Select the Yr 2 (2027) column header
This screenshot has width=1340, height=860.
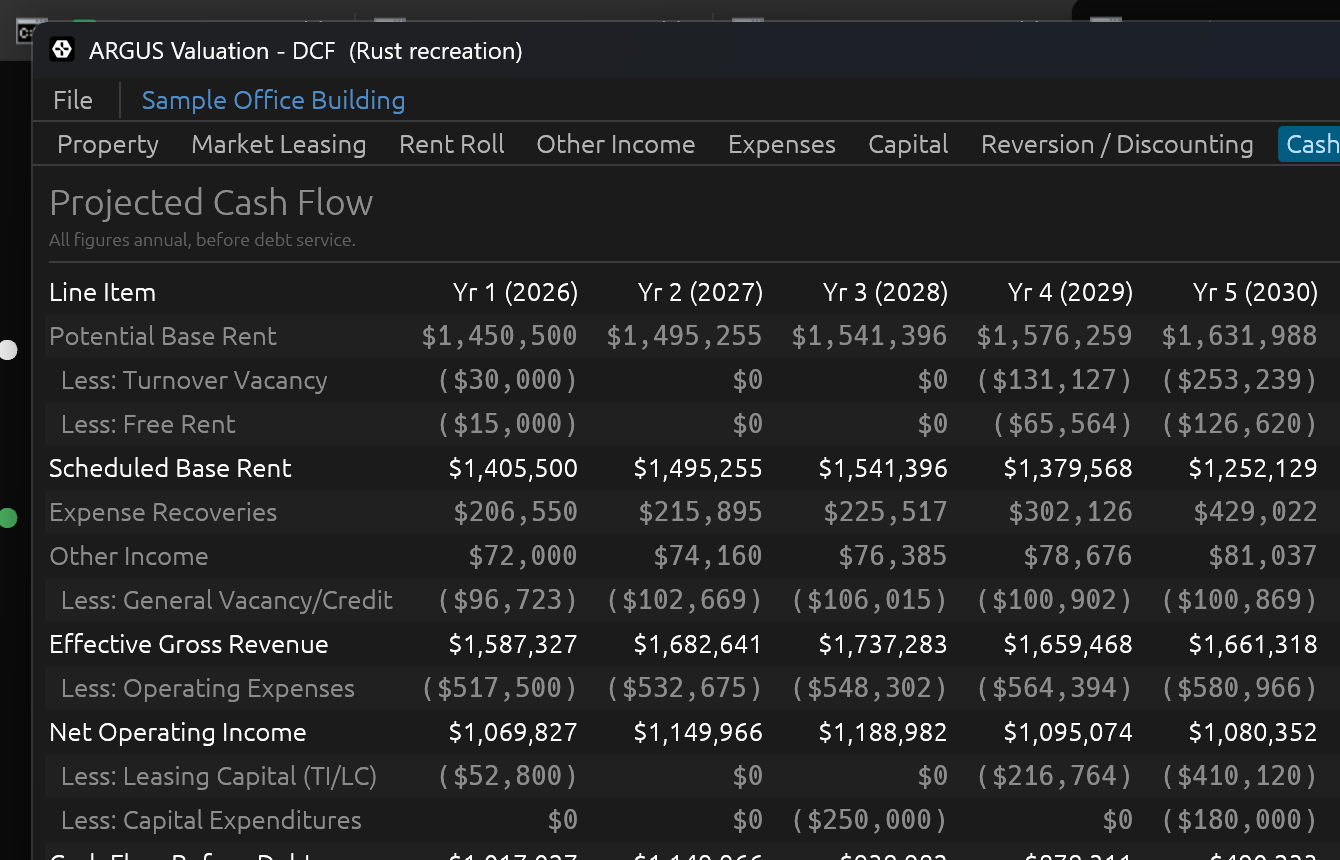click(x=700, y=292)
